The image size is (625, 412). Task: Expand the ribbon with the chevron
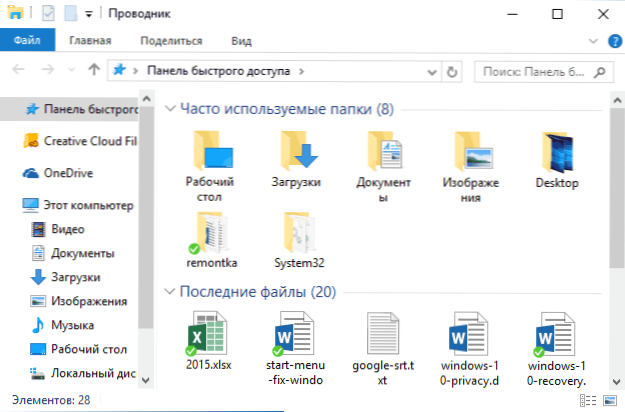(593, 41)
